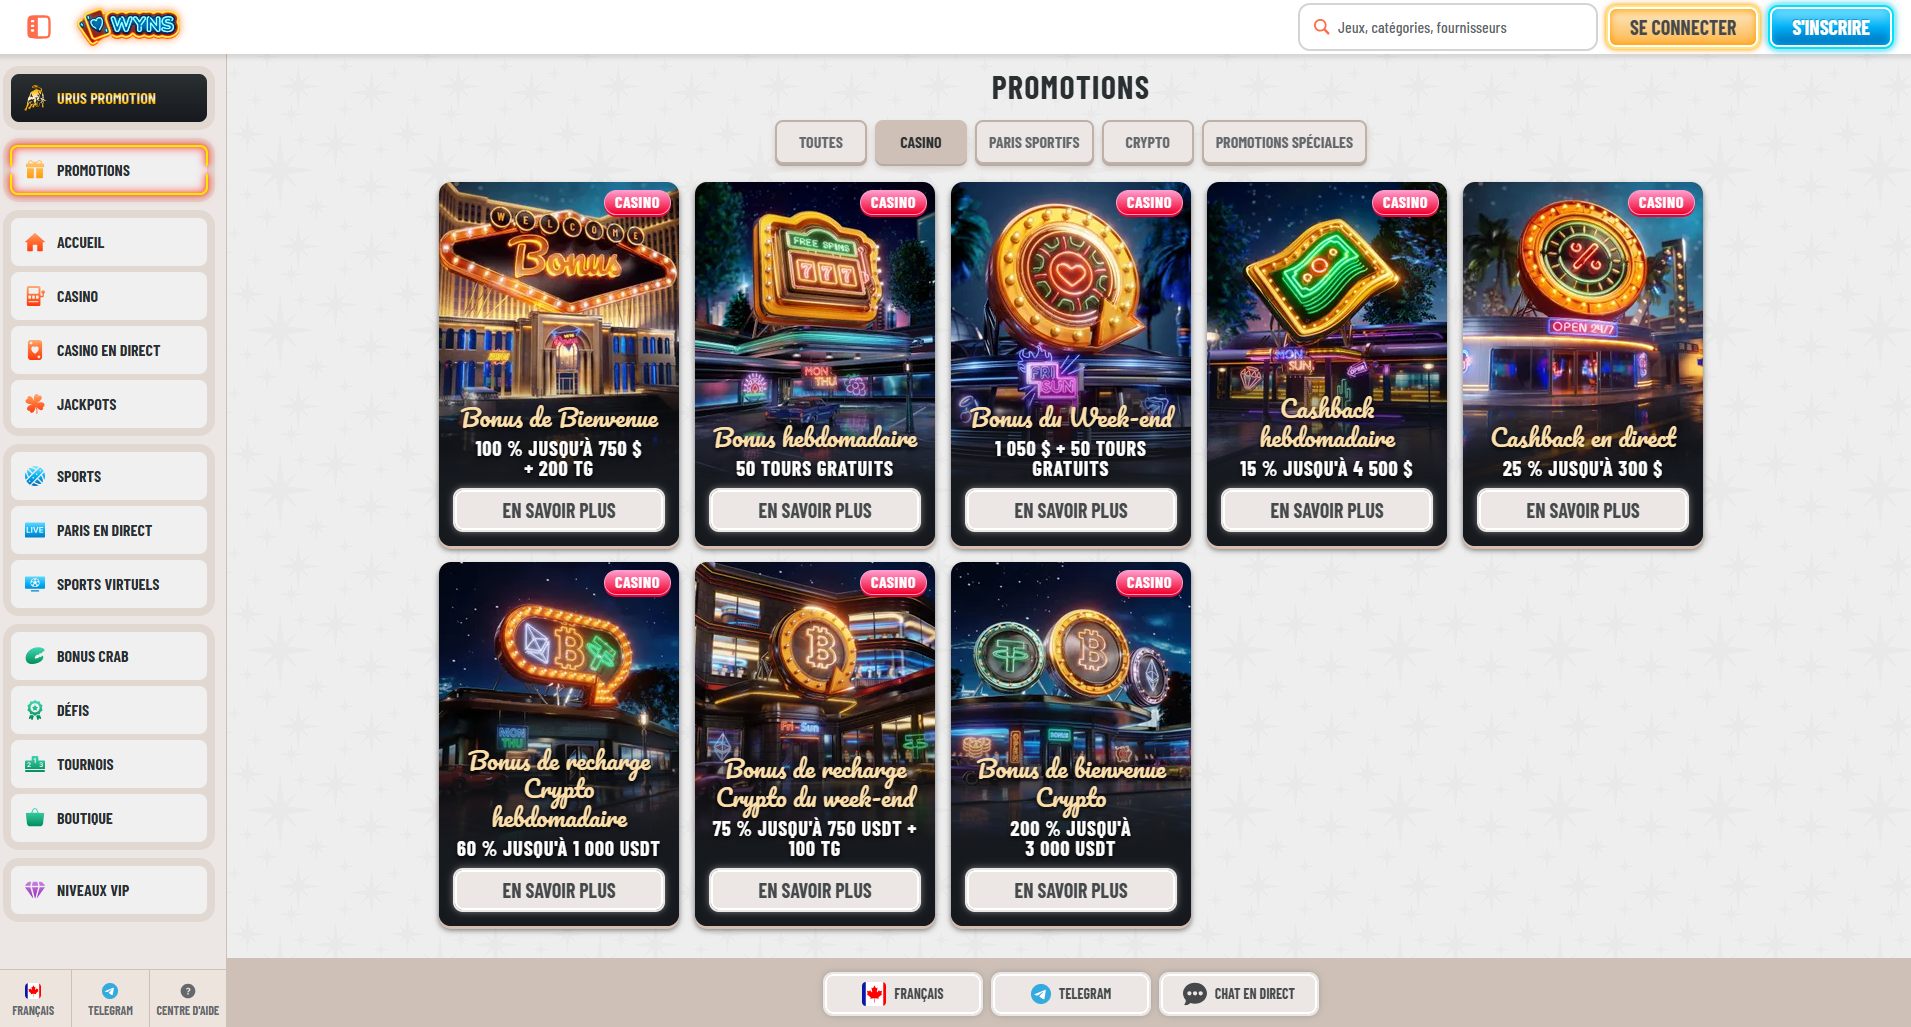This screenshot has height=1027, width=1911.
Task: Open Centre d'aide help icon
Action: point(187,999)
